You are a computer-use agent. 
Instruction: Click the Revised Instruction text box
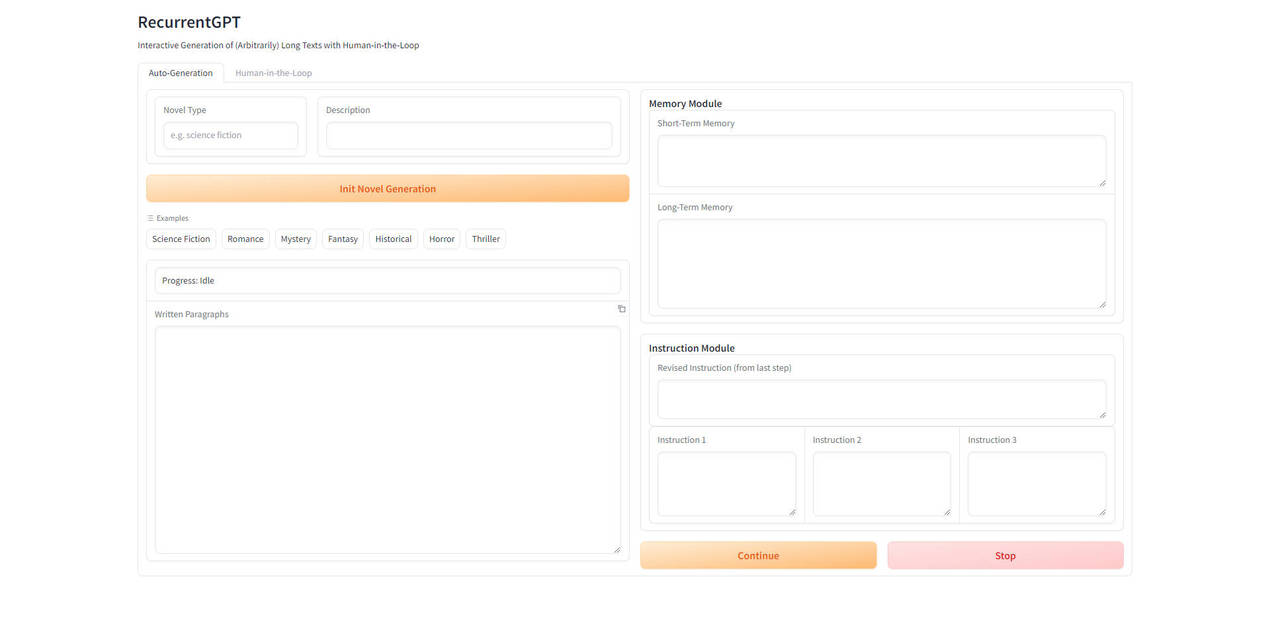click(x=881, y=400)
